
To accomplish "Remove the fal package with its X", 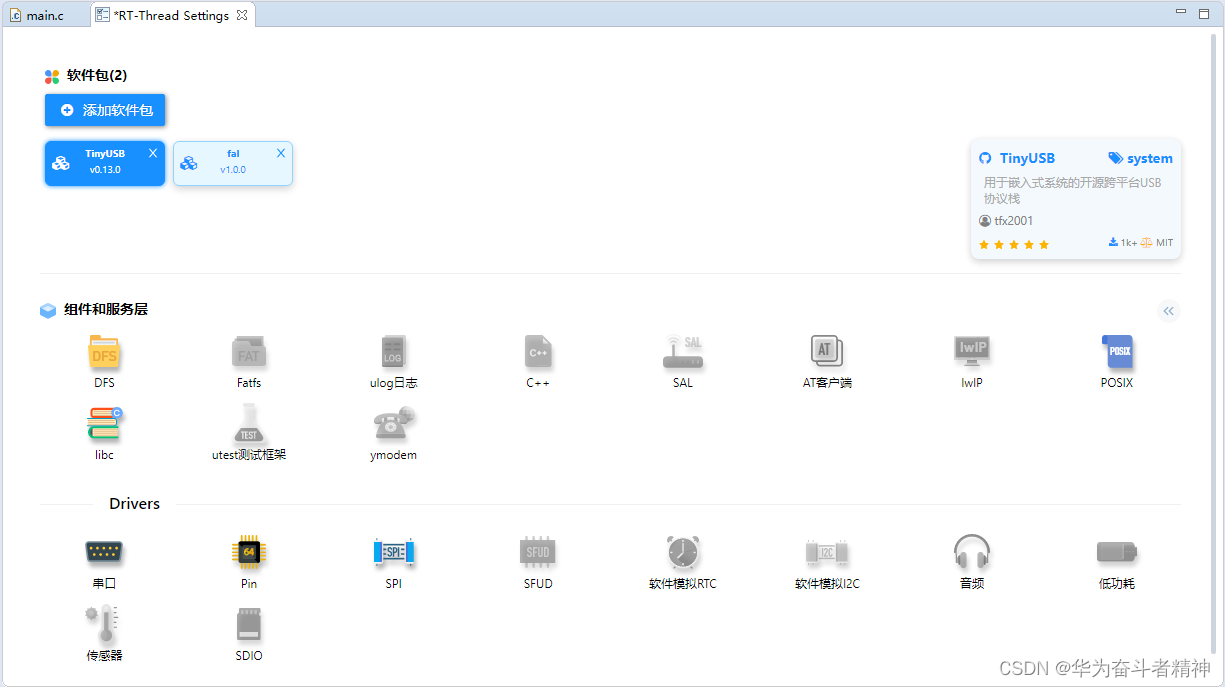I will click(279, 152).
